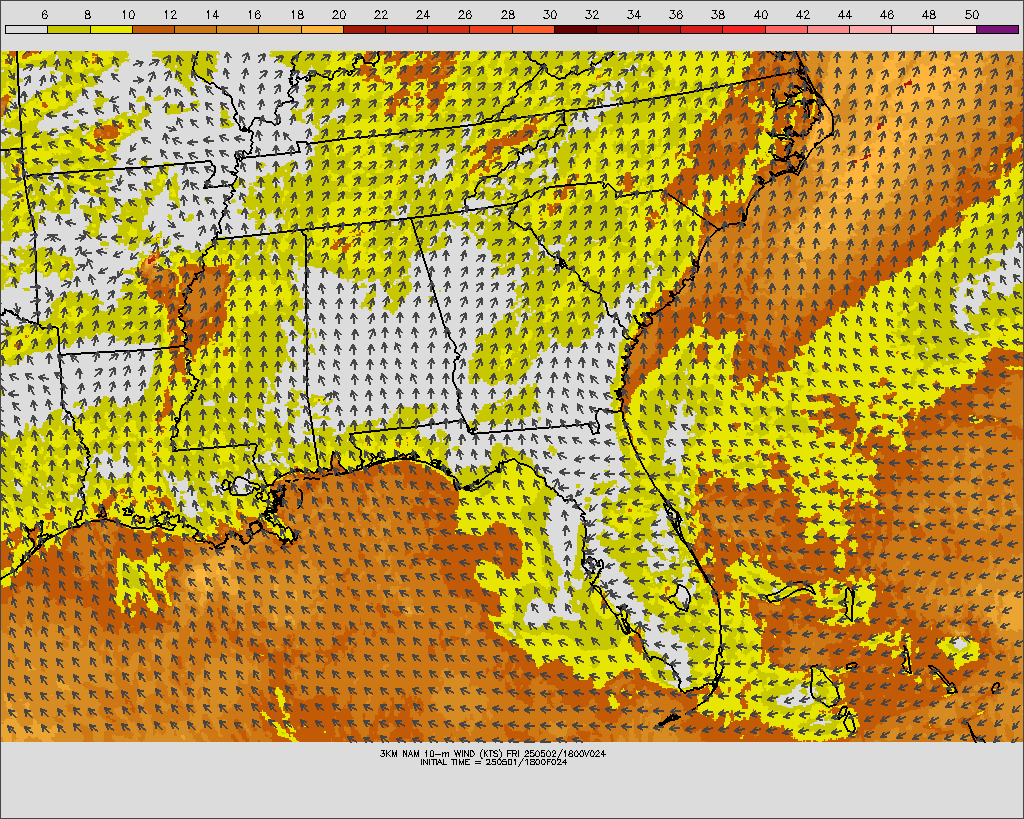The height and width of the screenshot is (819, 1024).
Task: Pick the light pink 44 to 46 swatch
Action: [x=871, y=29]
